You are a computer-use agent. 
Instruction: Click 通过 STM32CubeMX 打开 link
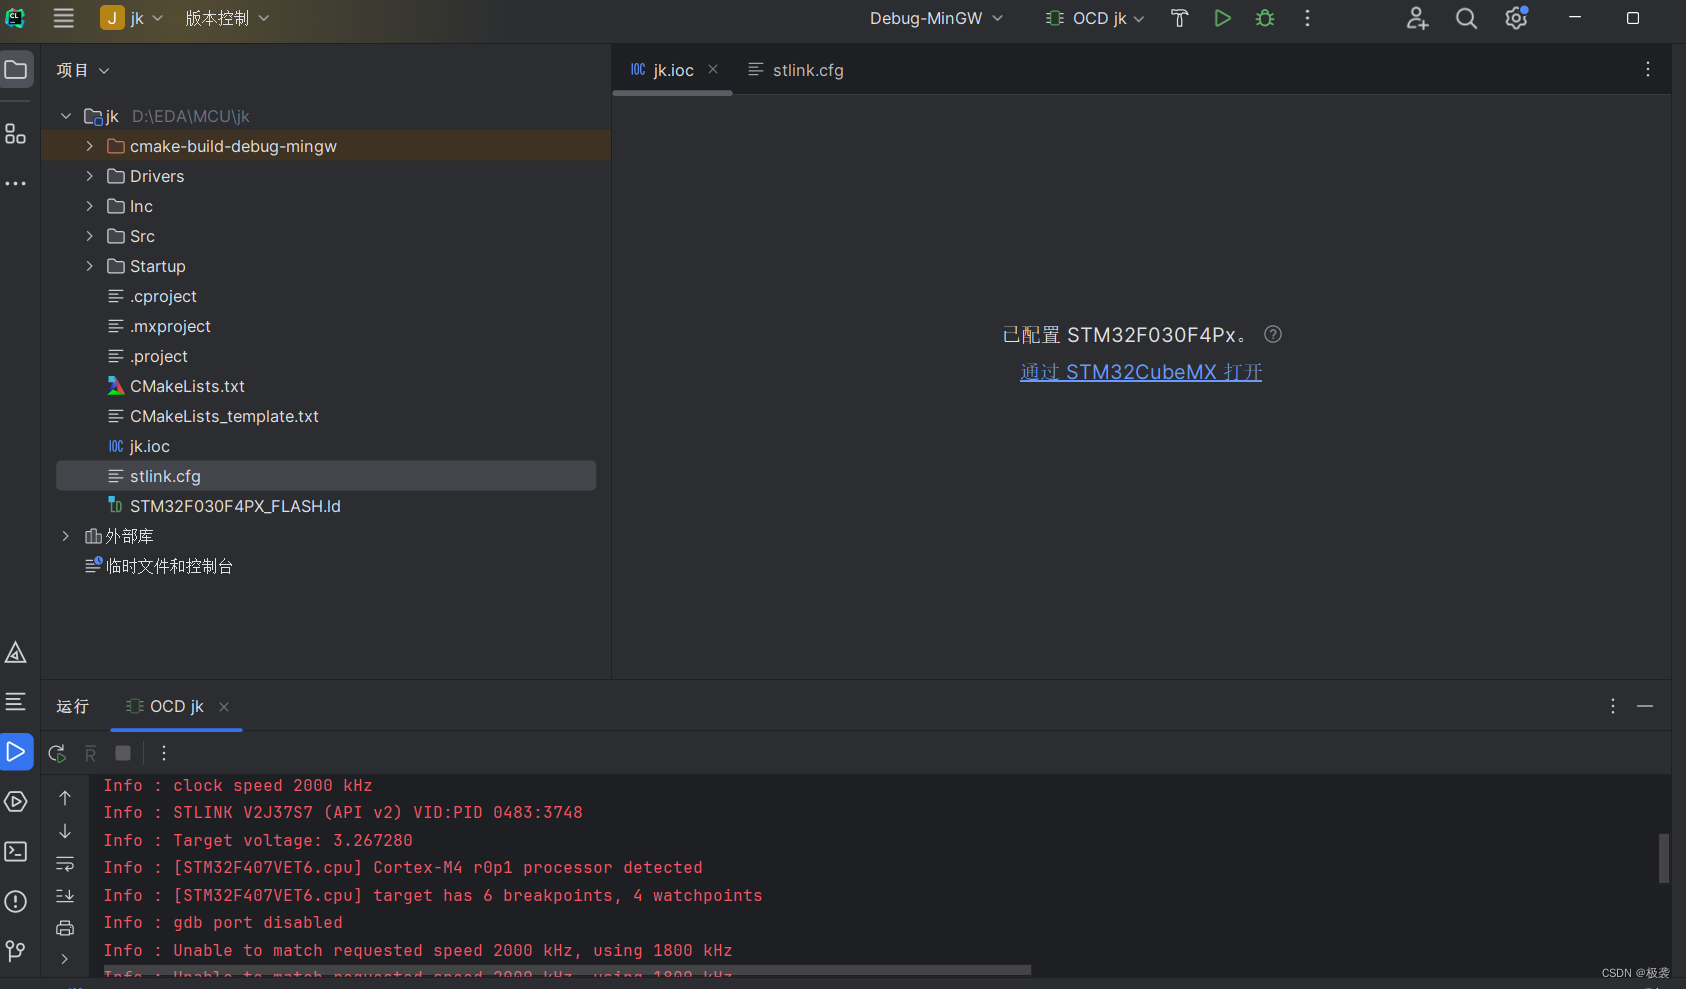(x=1141, y=372)
